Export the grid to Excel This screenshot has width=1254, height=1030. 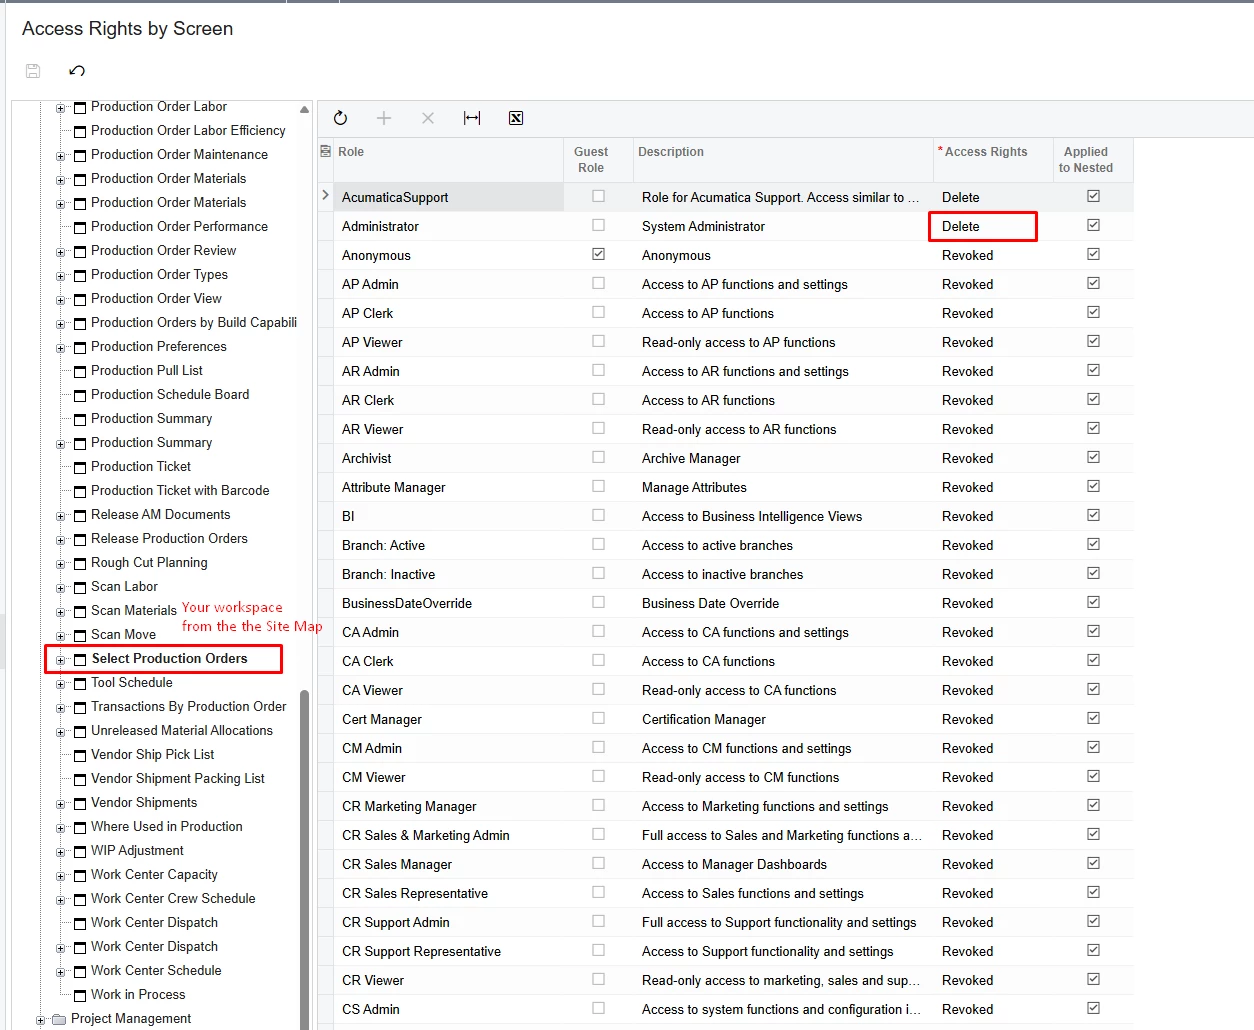[x=516, y=118]
